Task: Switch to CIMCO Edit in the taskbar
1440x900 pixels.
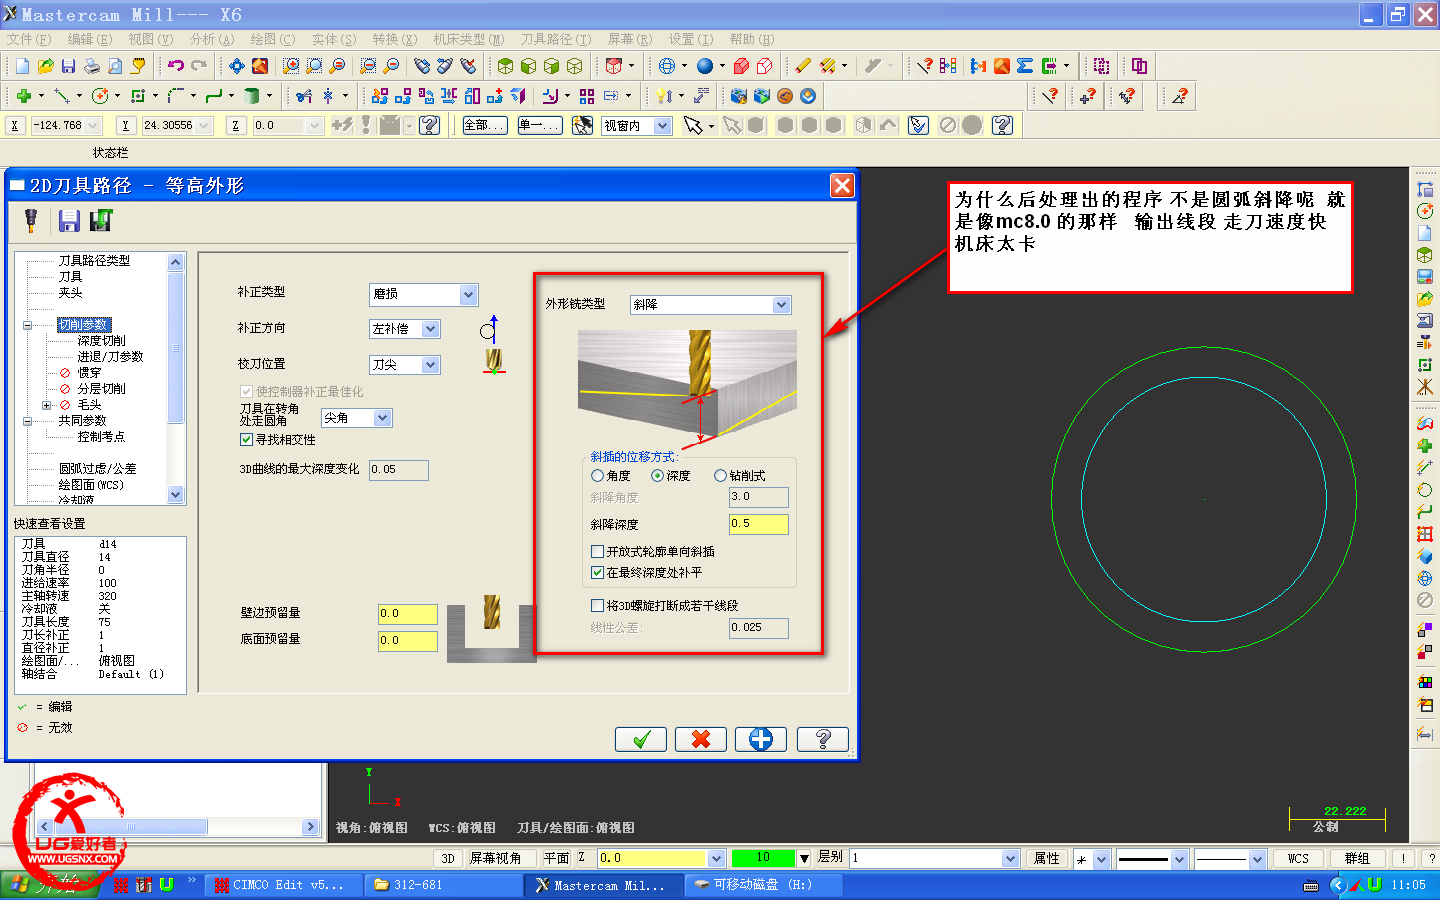Action: (x=282, y=885)
